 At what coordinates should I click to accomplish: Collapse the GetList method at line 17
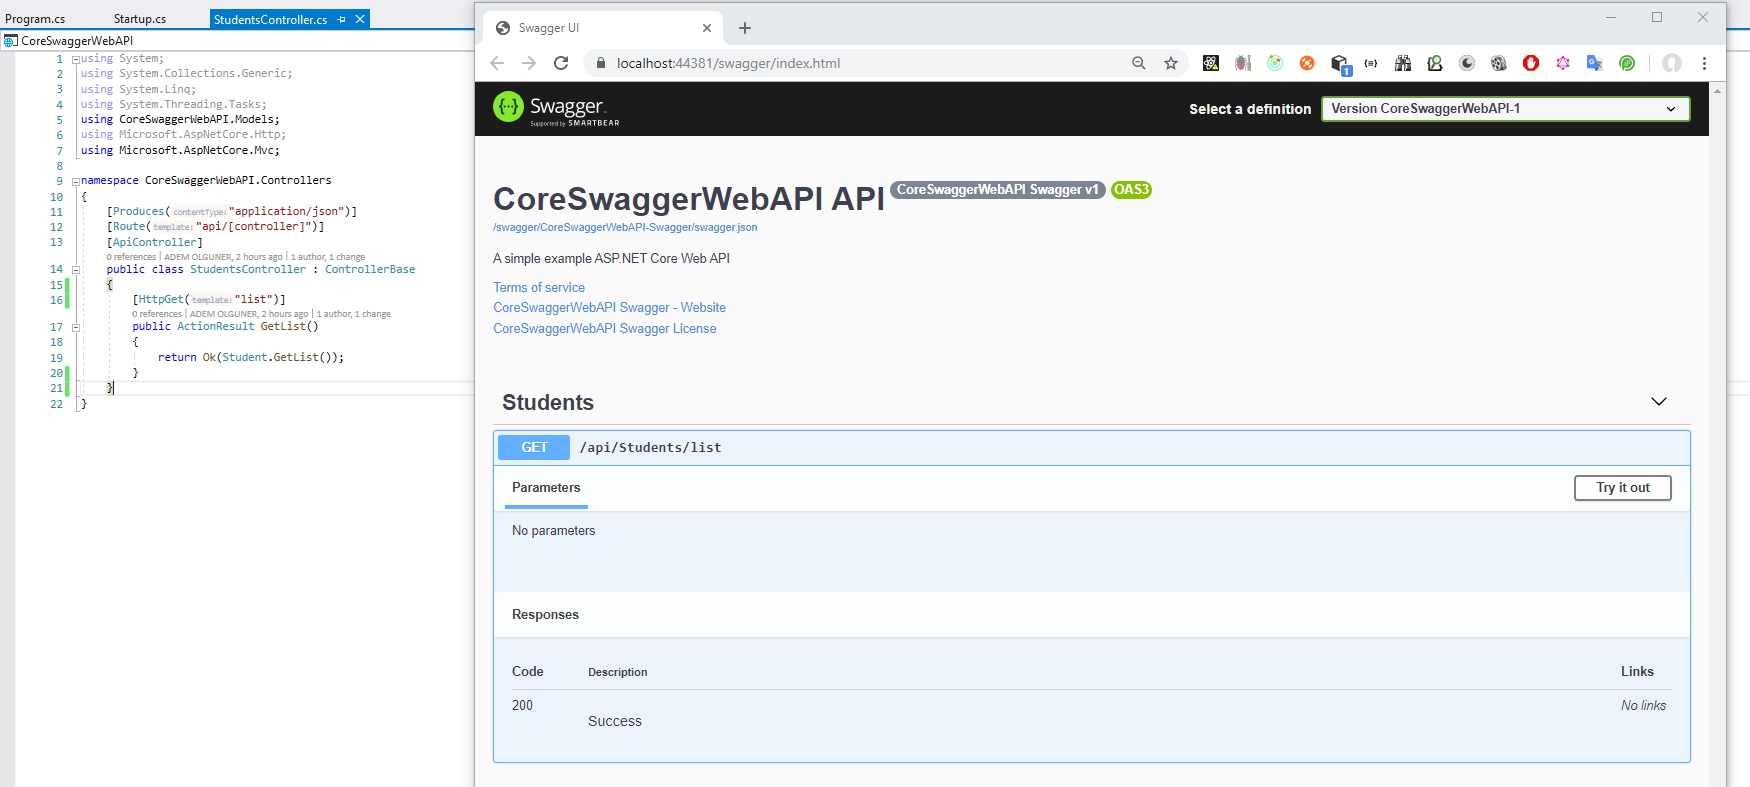[76, 327]
